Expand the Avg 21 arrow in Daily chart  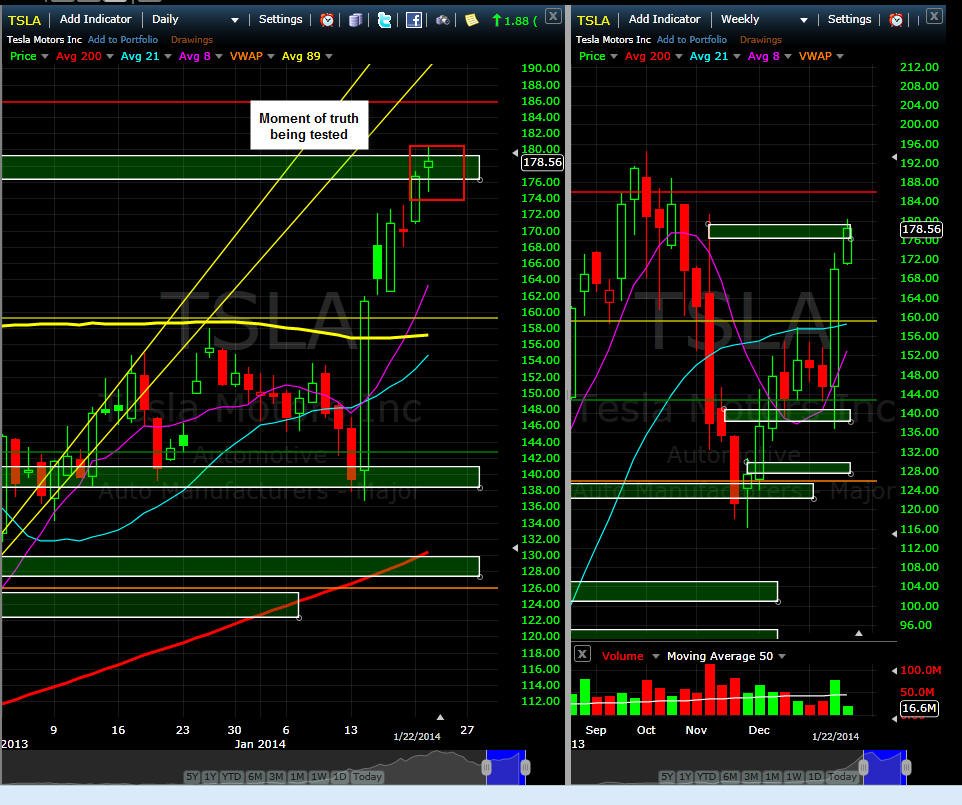point(167,56)
